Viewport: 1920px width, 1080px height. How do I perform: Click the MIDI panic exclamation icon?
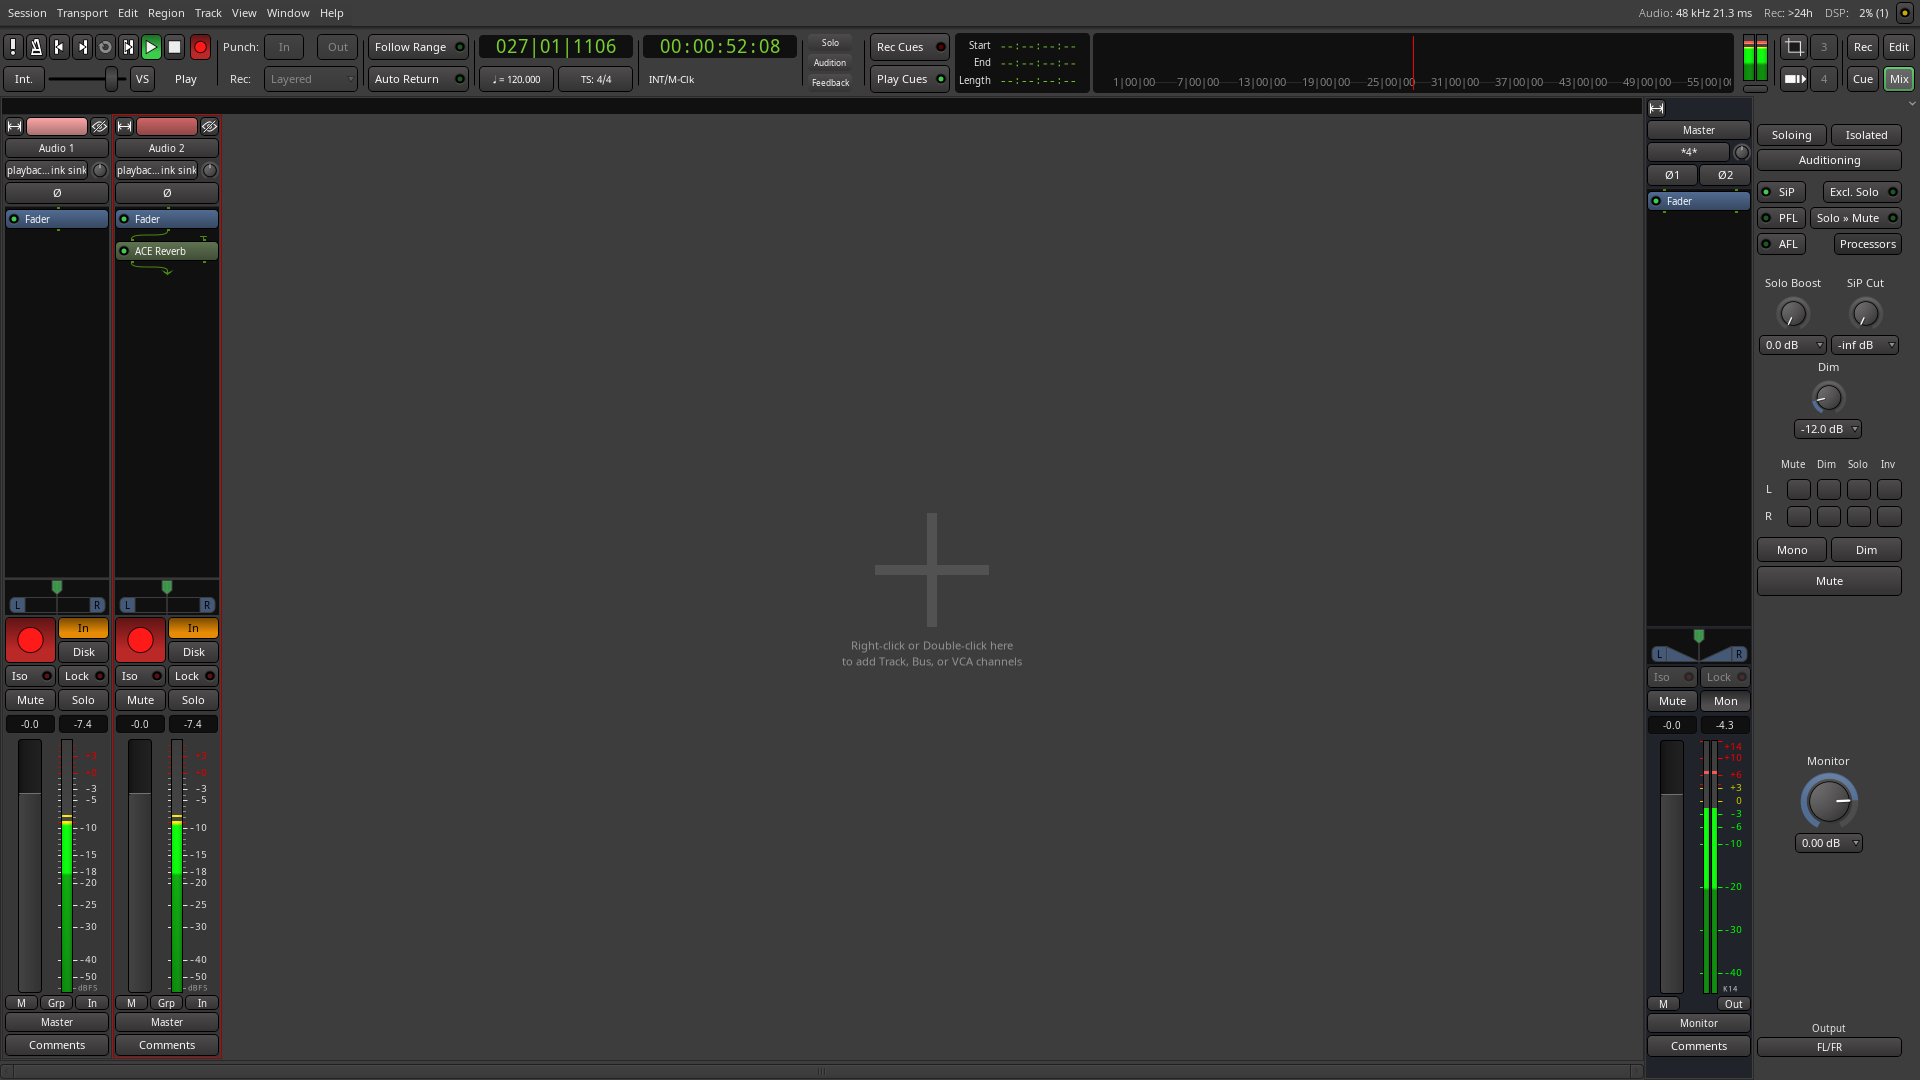[13, 47]
